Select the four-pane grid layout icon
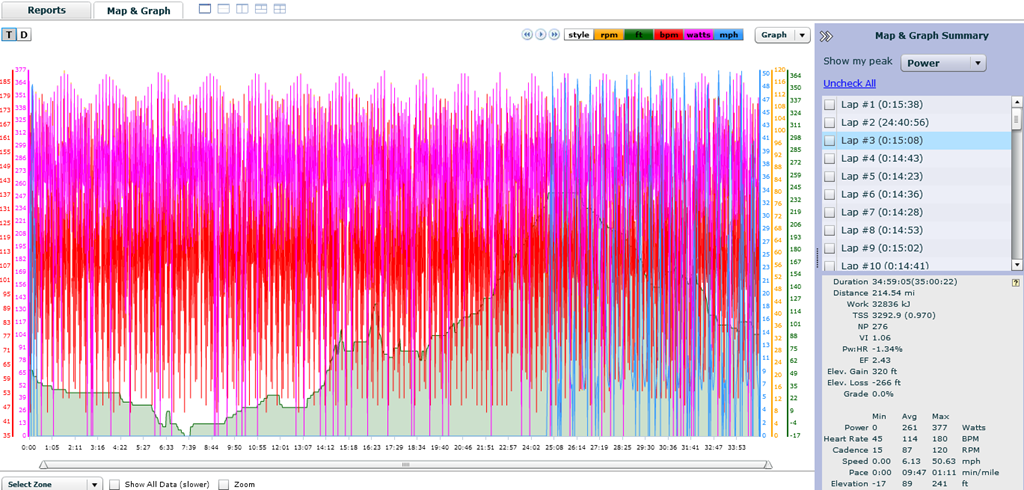The image size is (1024, 490). [280, 9]
